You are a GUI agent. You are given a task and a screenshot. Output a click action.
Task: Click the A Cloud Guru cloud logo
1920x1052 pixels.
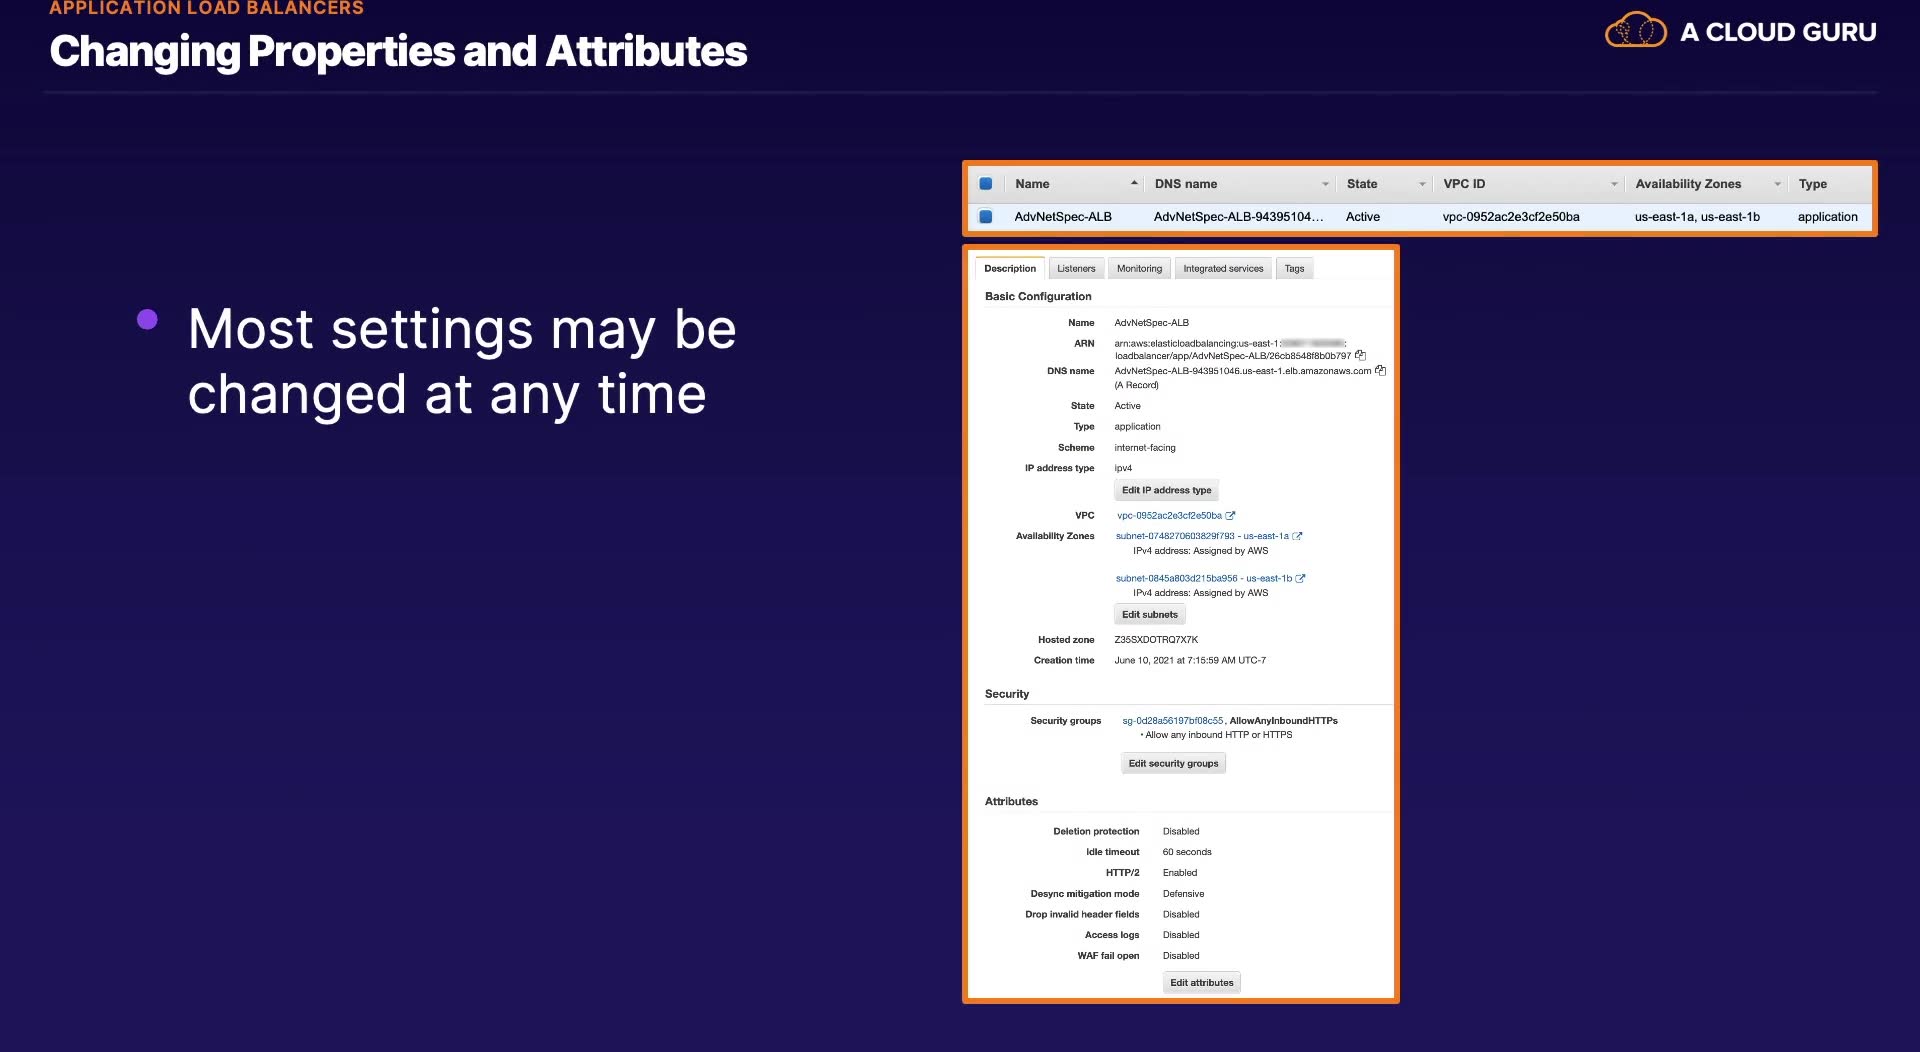[x=1635, y=30]
